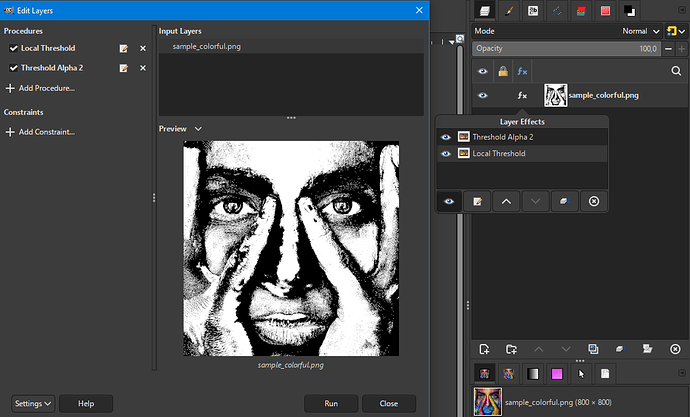Lower the layer in the stack
Viewport: 690px width, 417px height.
(x=566, y=349)
